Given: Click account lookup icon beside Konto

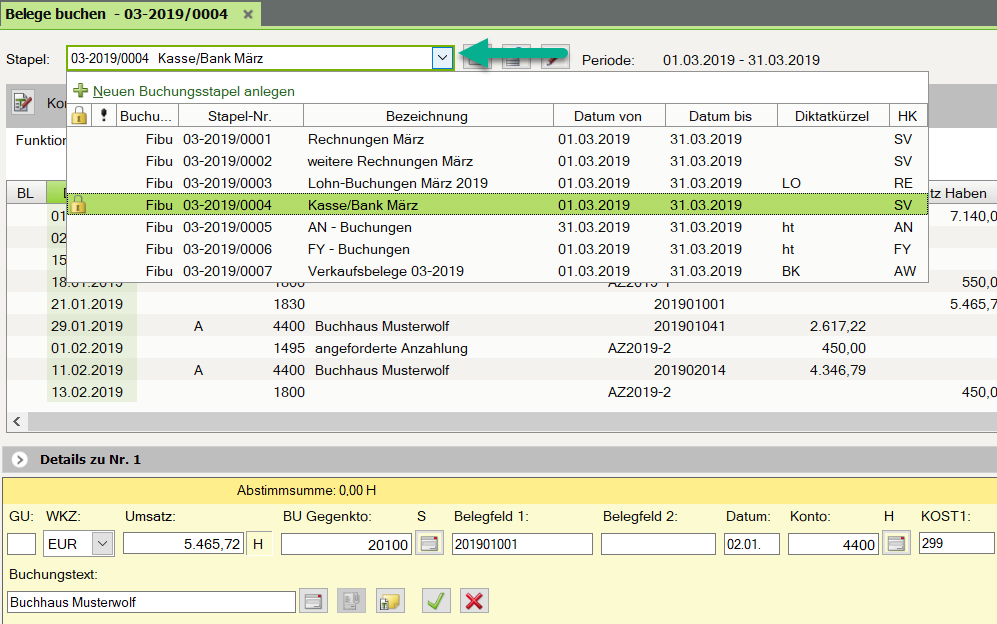Looking at the screenshot, I should (896, 544).
